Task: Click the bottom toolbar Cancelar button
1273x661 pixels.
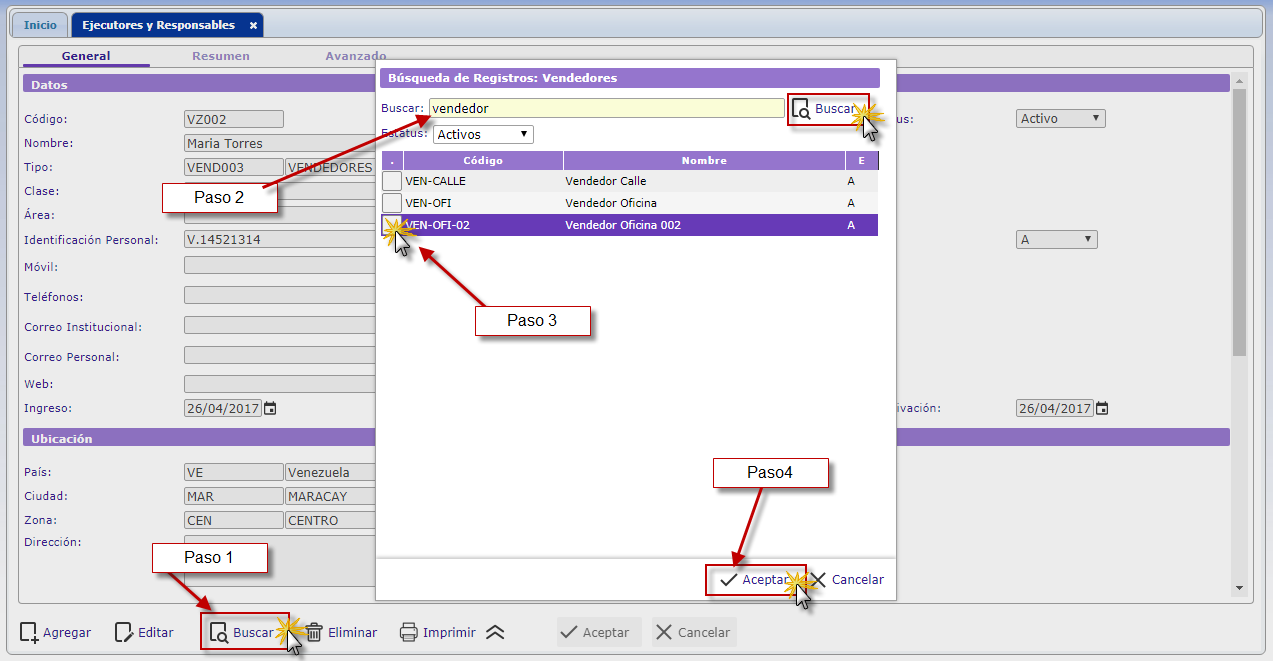Action: point(694,632)
